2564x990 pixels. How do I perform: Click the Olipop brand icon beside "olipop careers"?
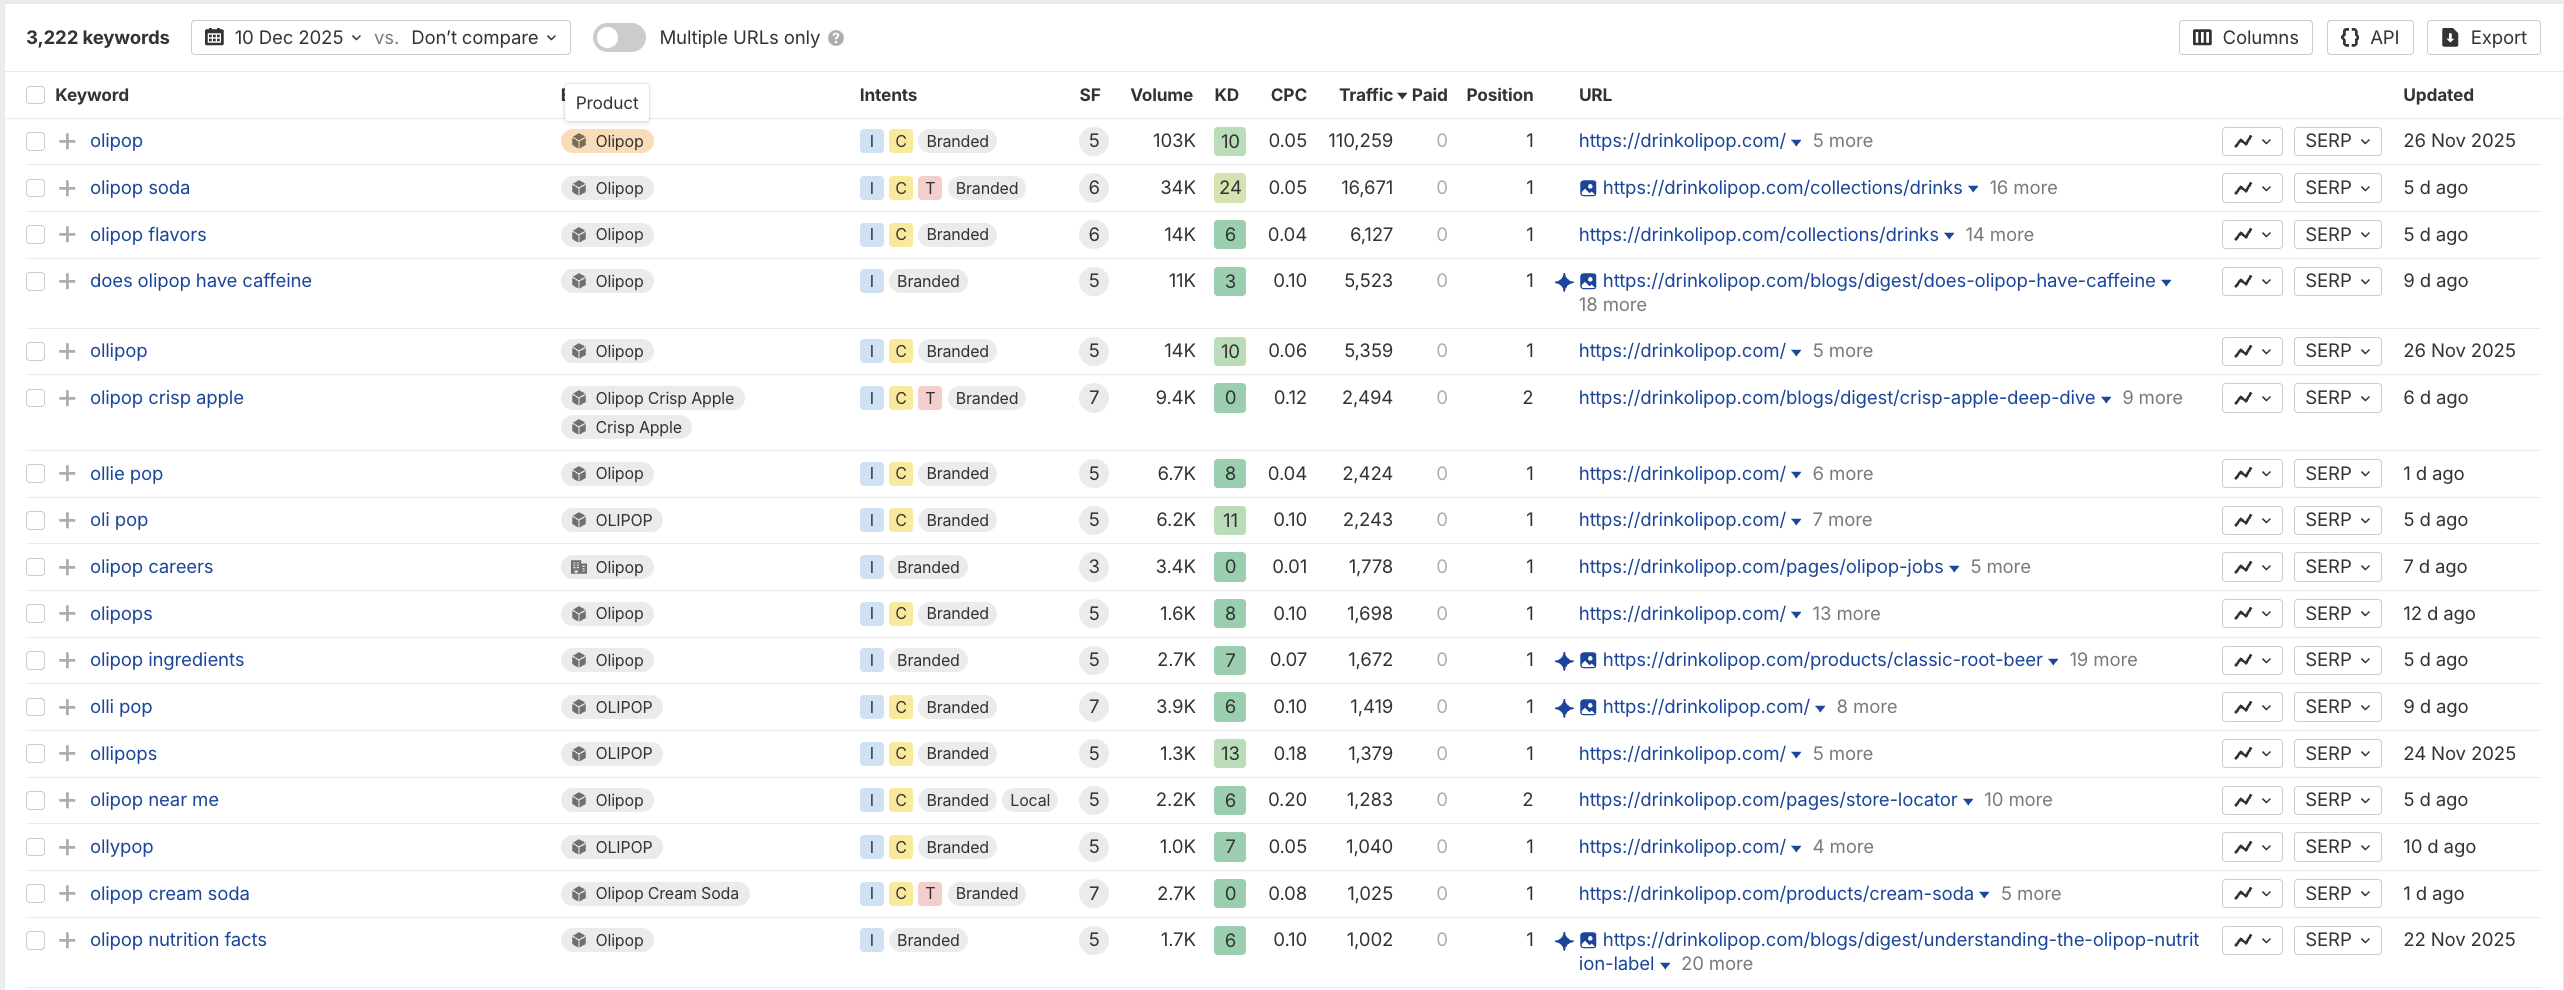578,567
